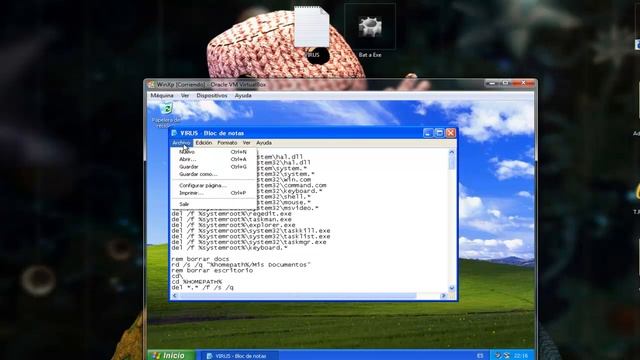Click the VirtualBox icon in WinXp title bar
The width and height of the screenshot is (640, 360).
151,84
